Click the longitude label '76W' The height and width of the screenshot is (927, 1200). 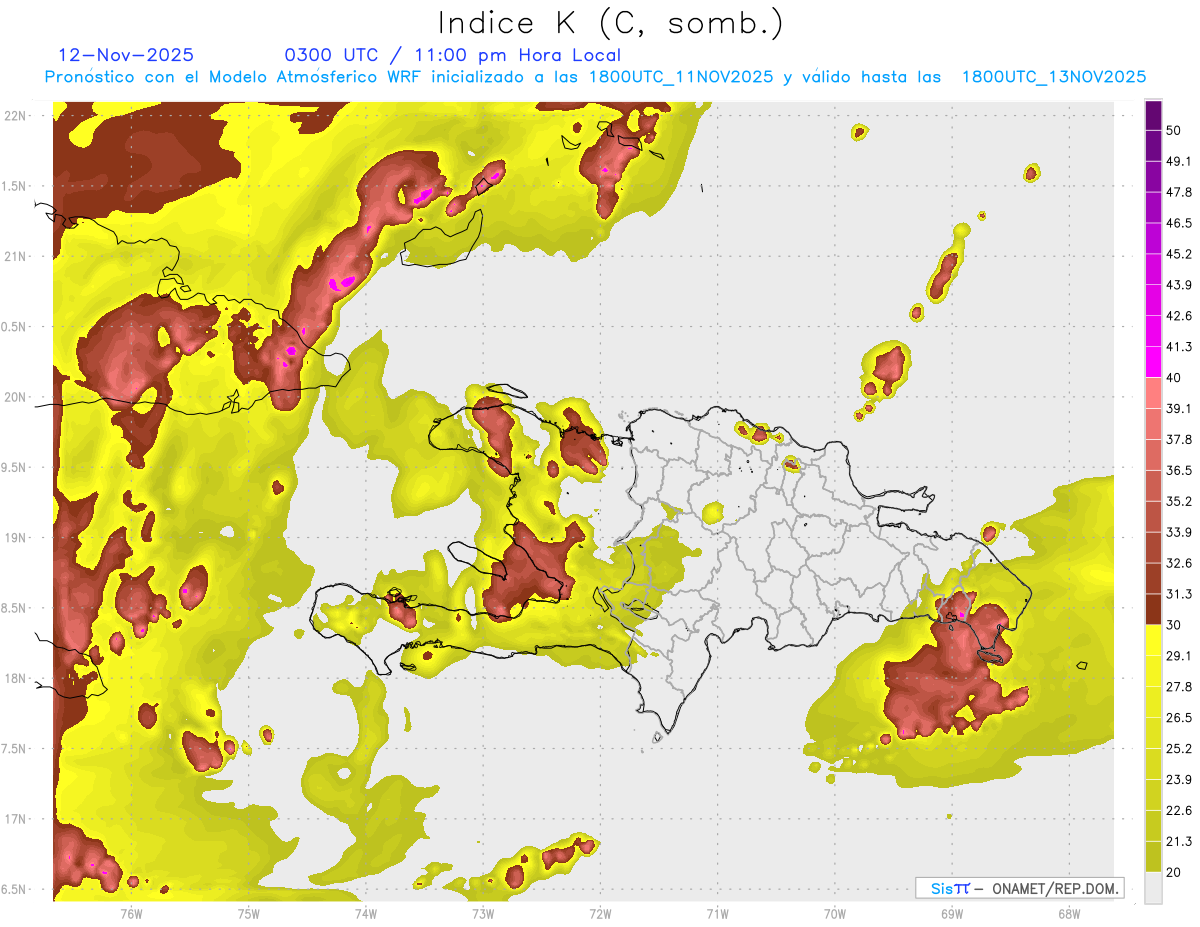pos(131,914)
